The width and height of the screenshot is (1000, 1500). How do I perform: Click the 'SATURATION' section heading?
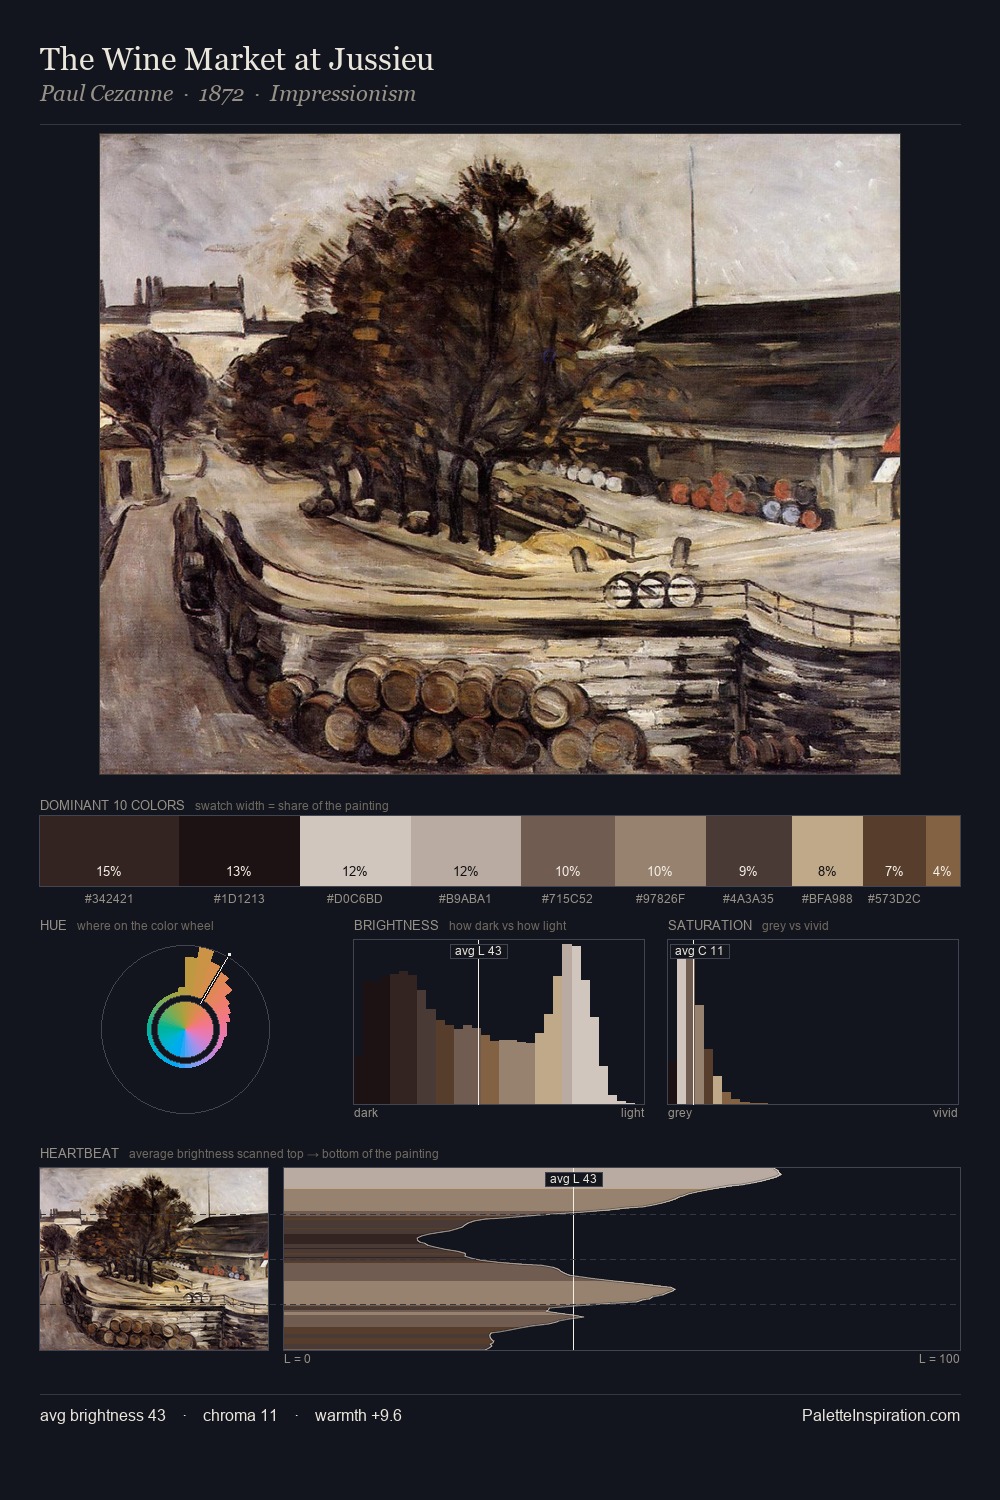coord(710,925)
